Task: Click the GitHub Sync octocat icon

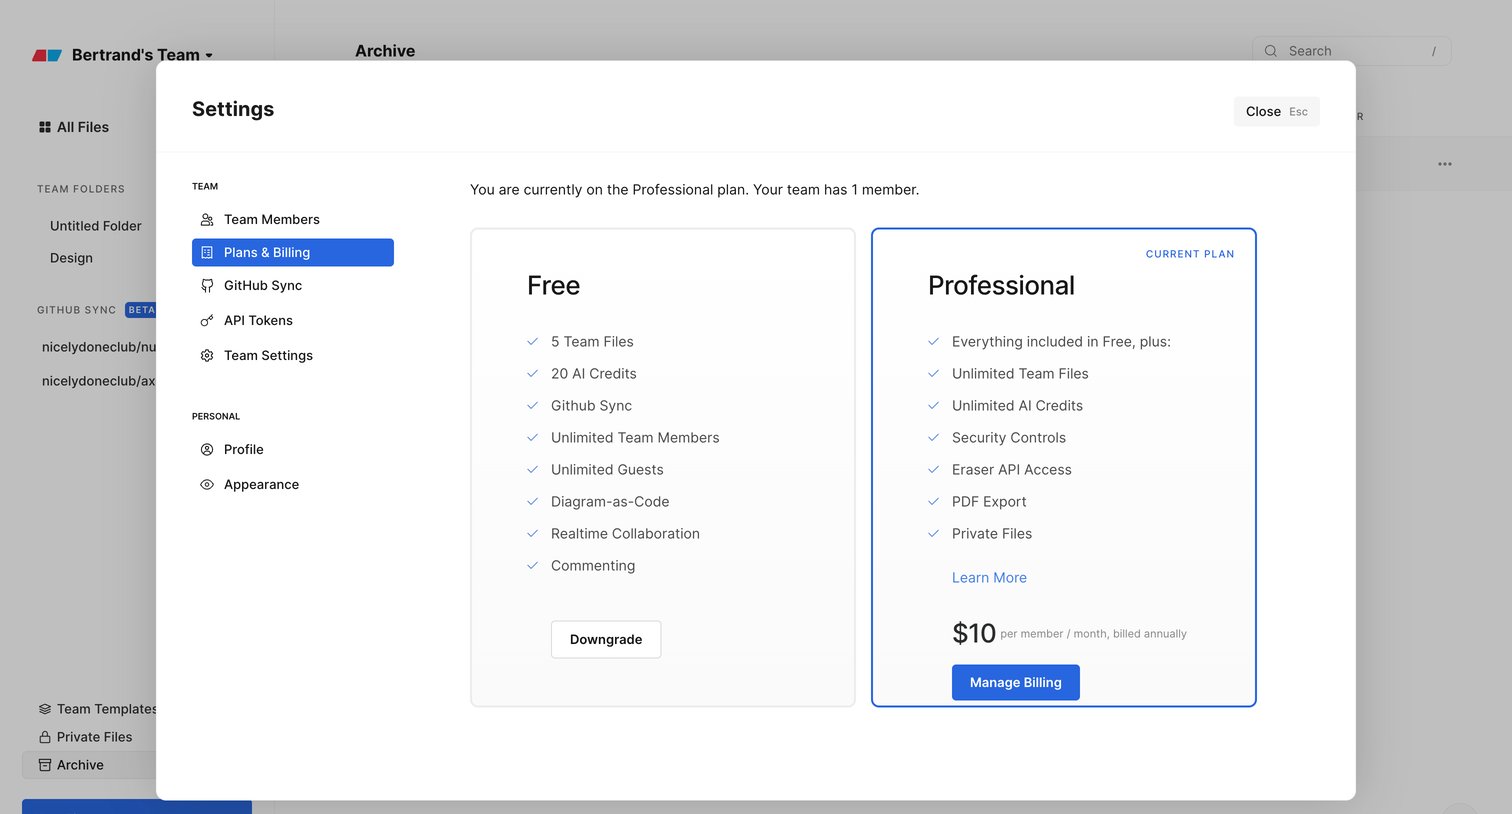Action: [207, 285]
